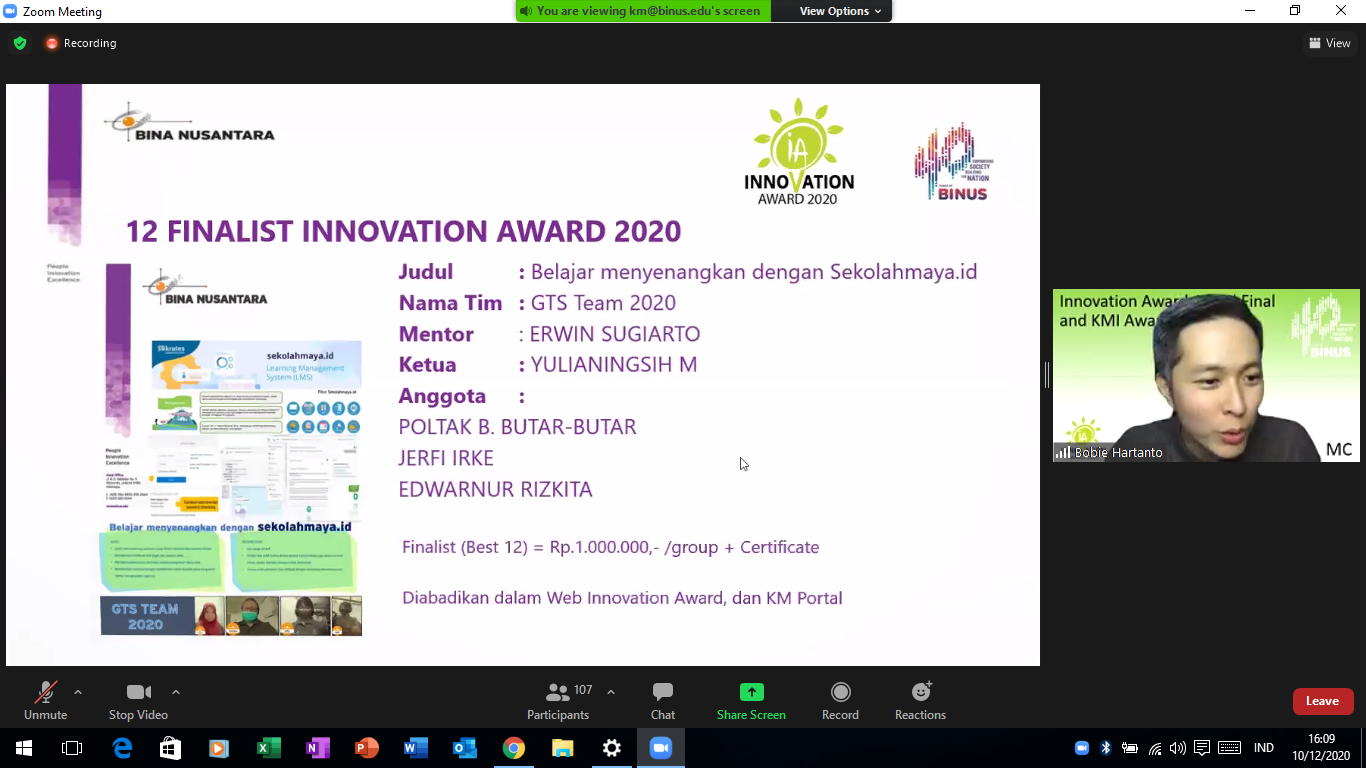
Task: Open the Reactions menu
Action: click(920, 700)
